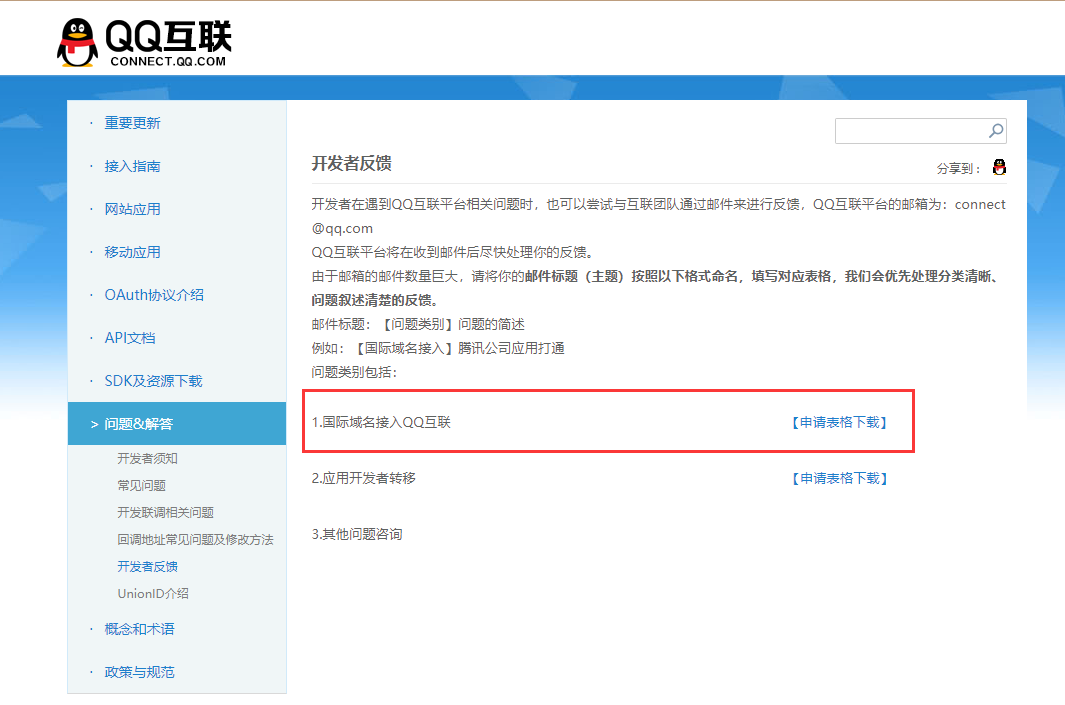Go to API文档 section
This screenshot has width=1065, height=705.
130,338
